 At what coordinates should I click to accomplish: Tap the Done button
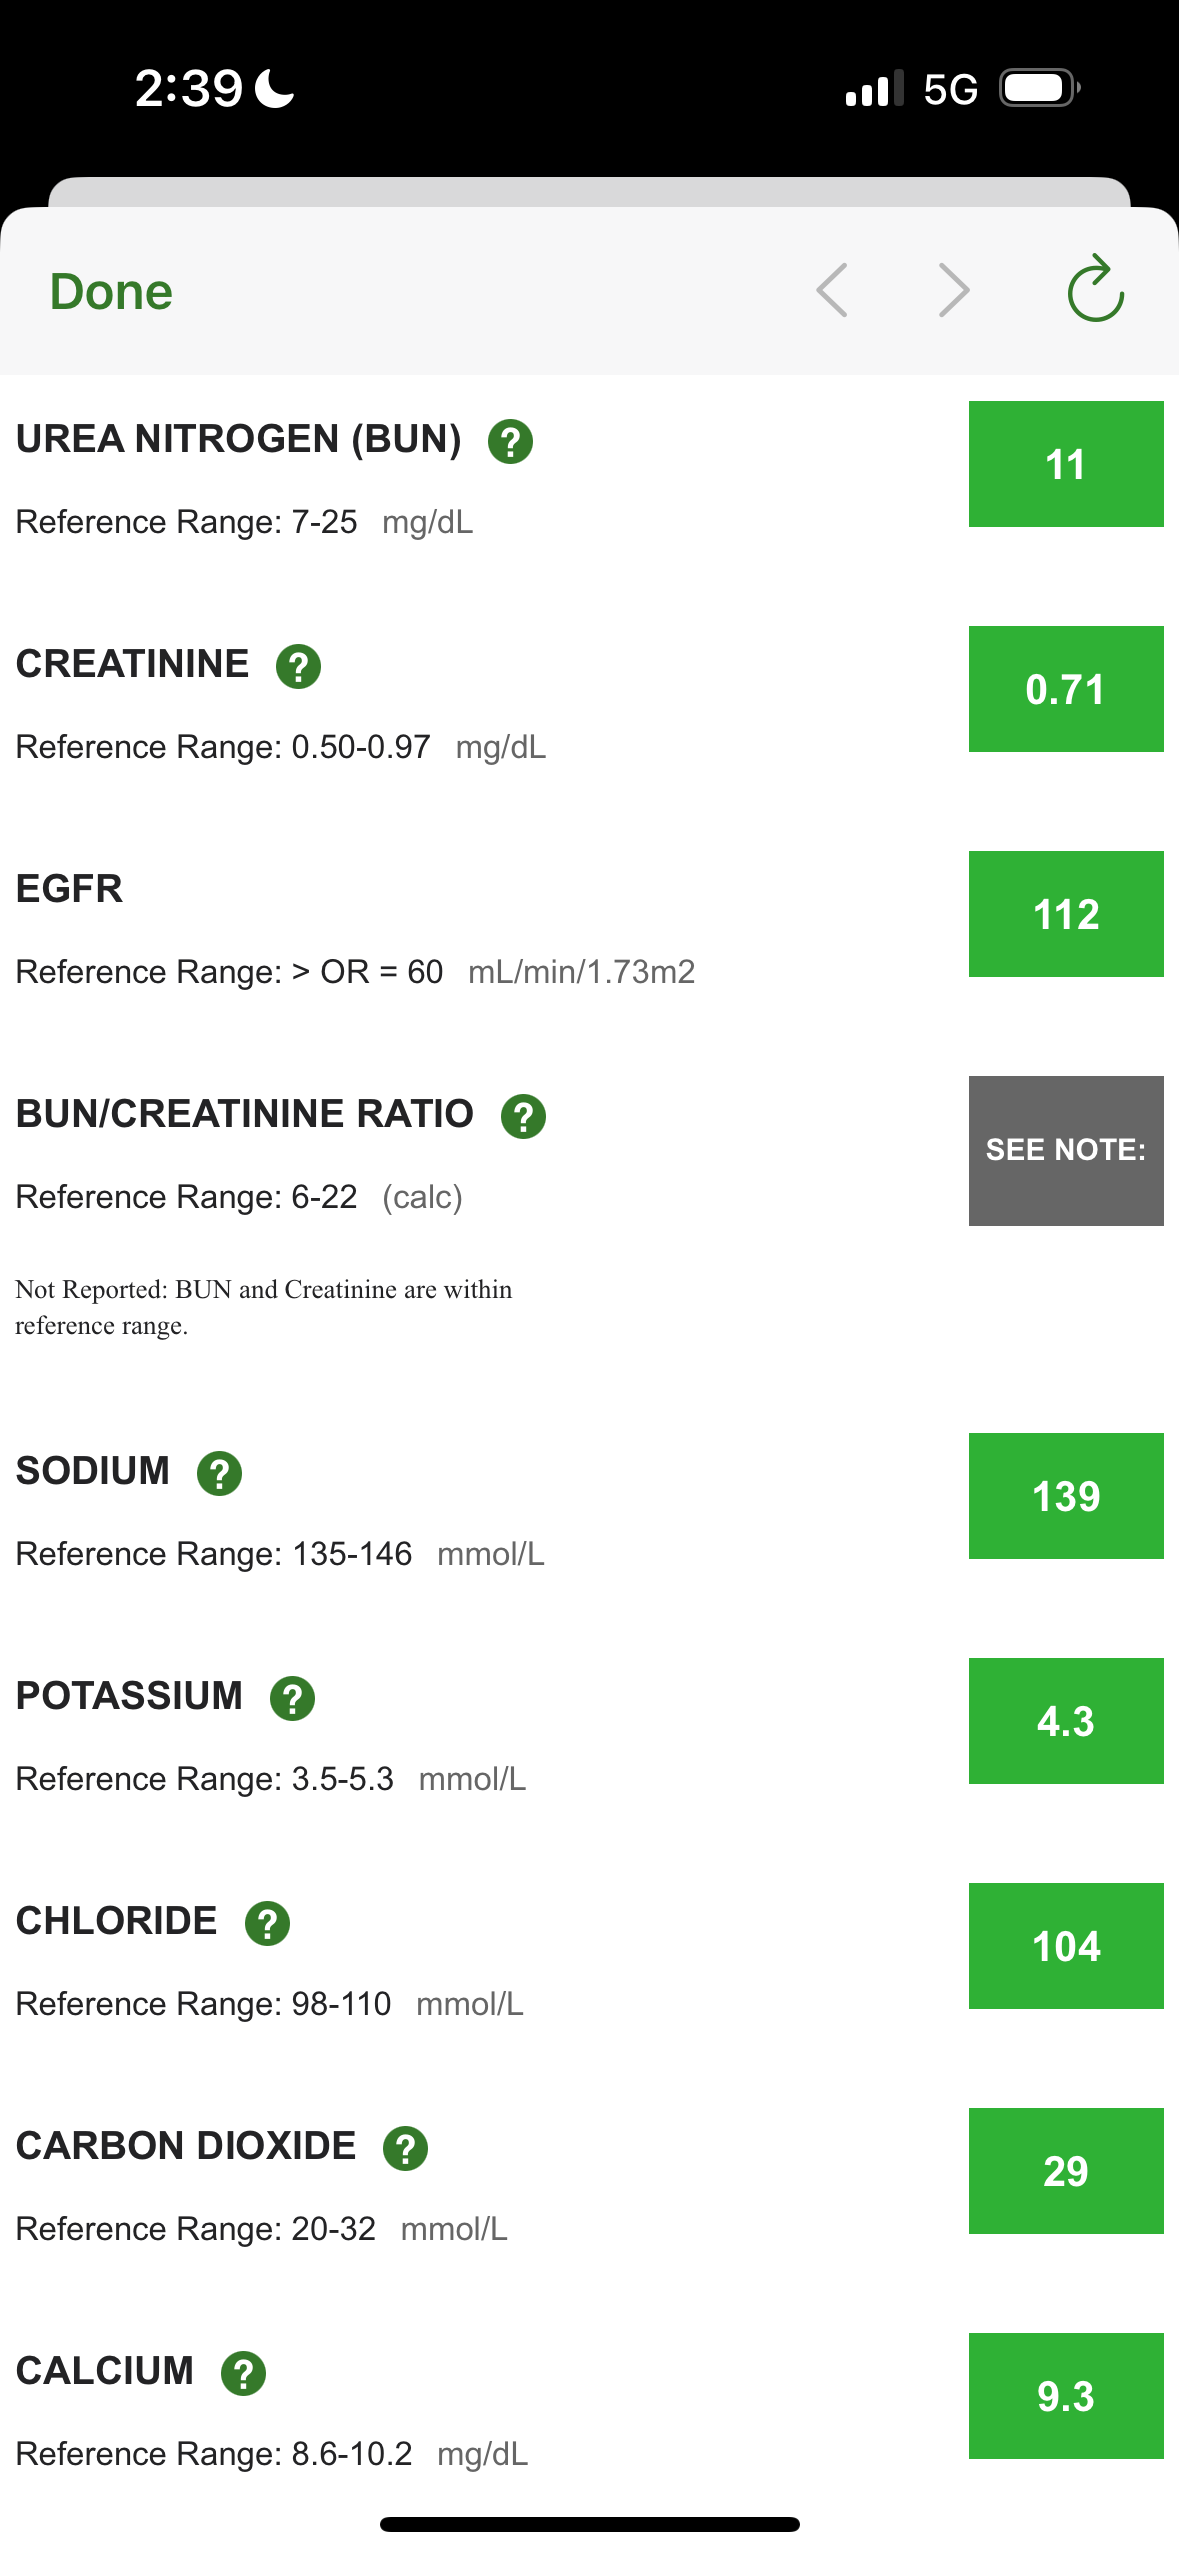point(111,292)
